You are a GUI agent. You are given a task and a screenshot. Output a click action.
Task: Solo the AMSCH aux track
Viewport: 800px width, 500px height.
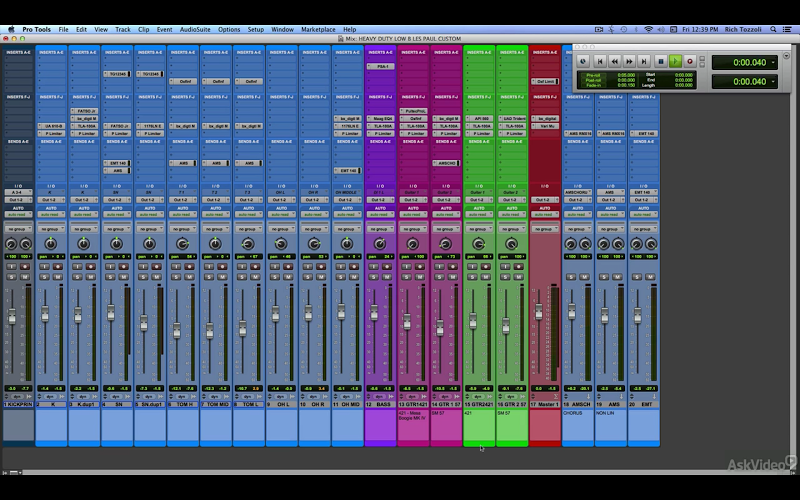571,277
